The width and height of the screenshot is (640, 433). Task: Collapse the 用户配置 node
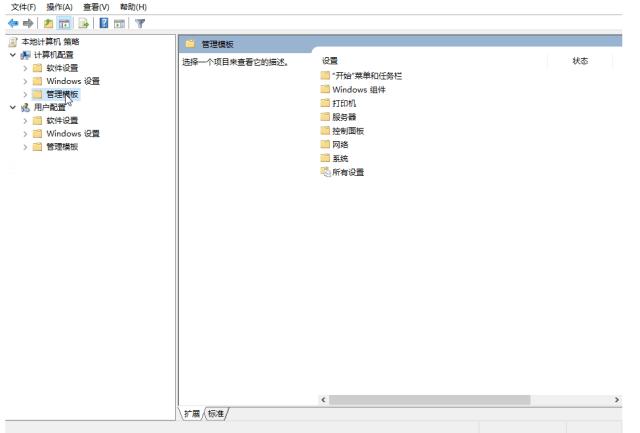tap(13, 107)
